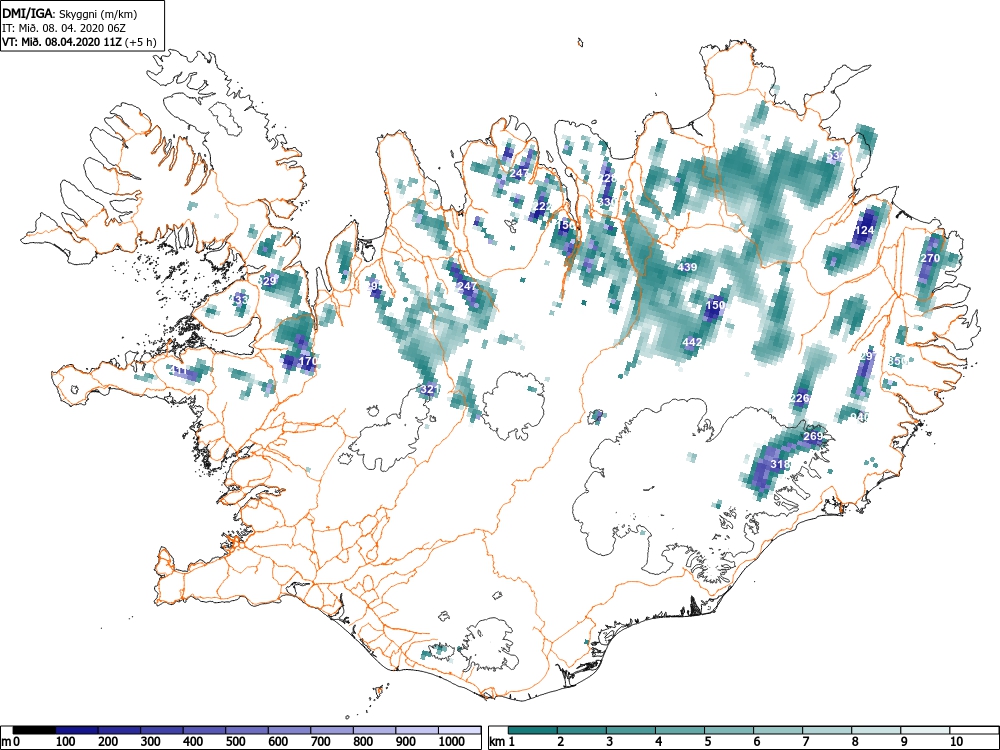Click the km unit label on legend

coord(497,742)
